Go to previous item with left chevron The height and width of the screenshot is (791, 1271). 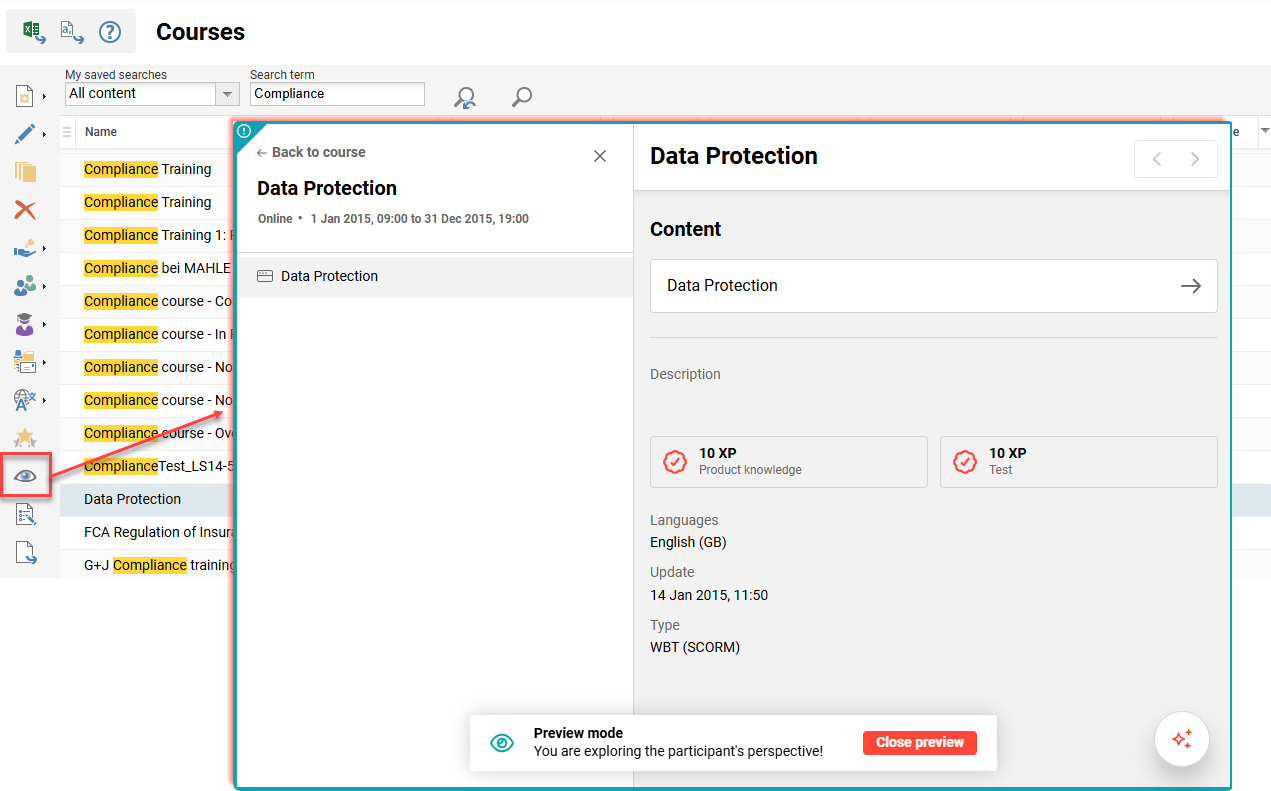point(1157,159)
